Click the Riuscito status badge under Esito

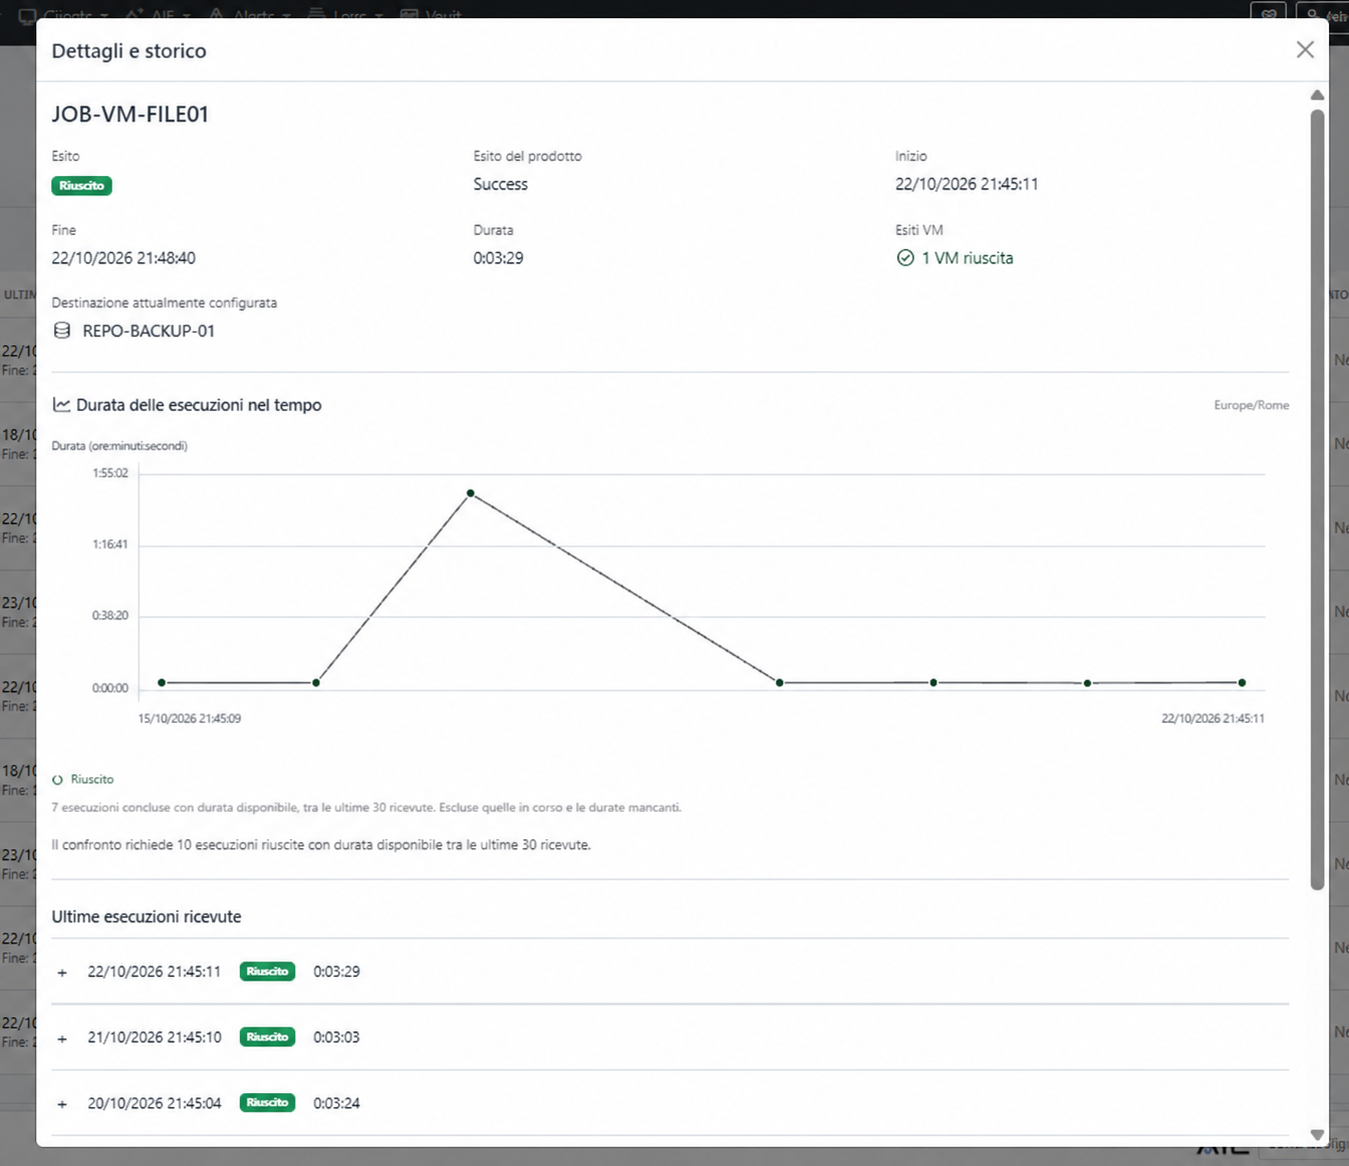(82, 186)
